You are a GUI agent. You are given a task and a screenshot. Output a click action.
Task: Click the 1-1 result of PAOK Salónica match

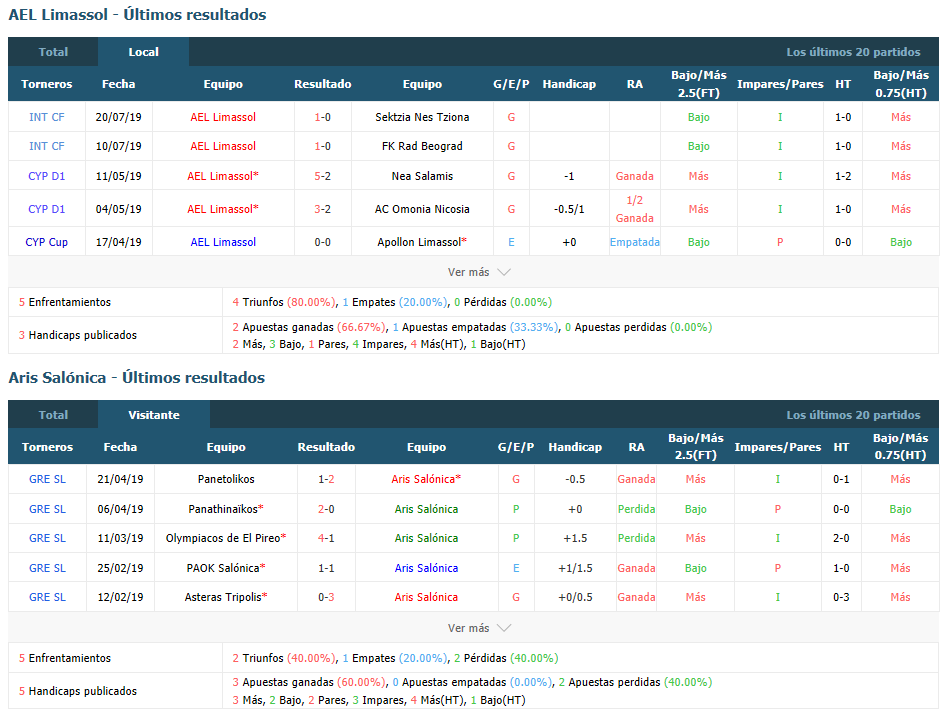click(x=326, y=568)
